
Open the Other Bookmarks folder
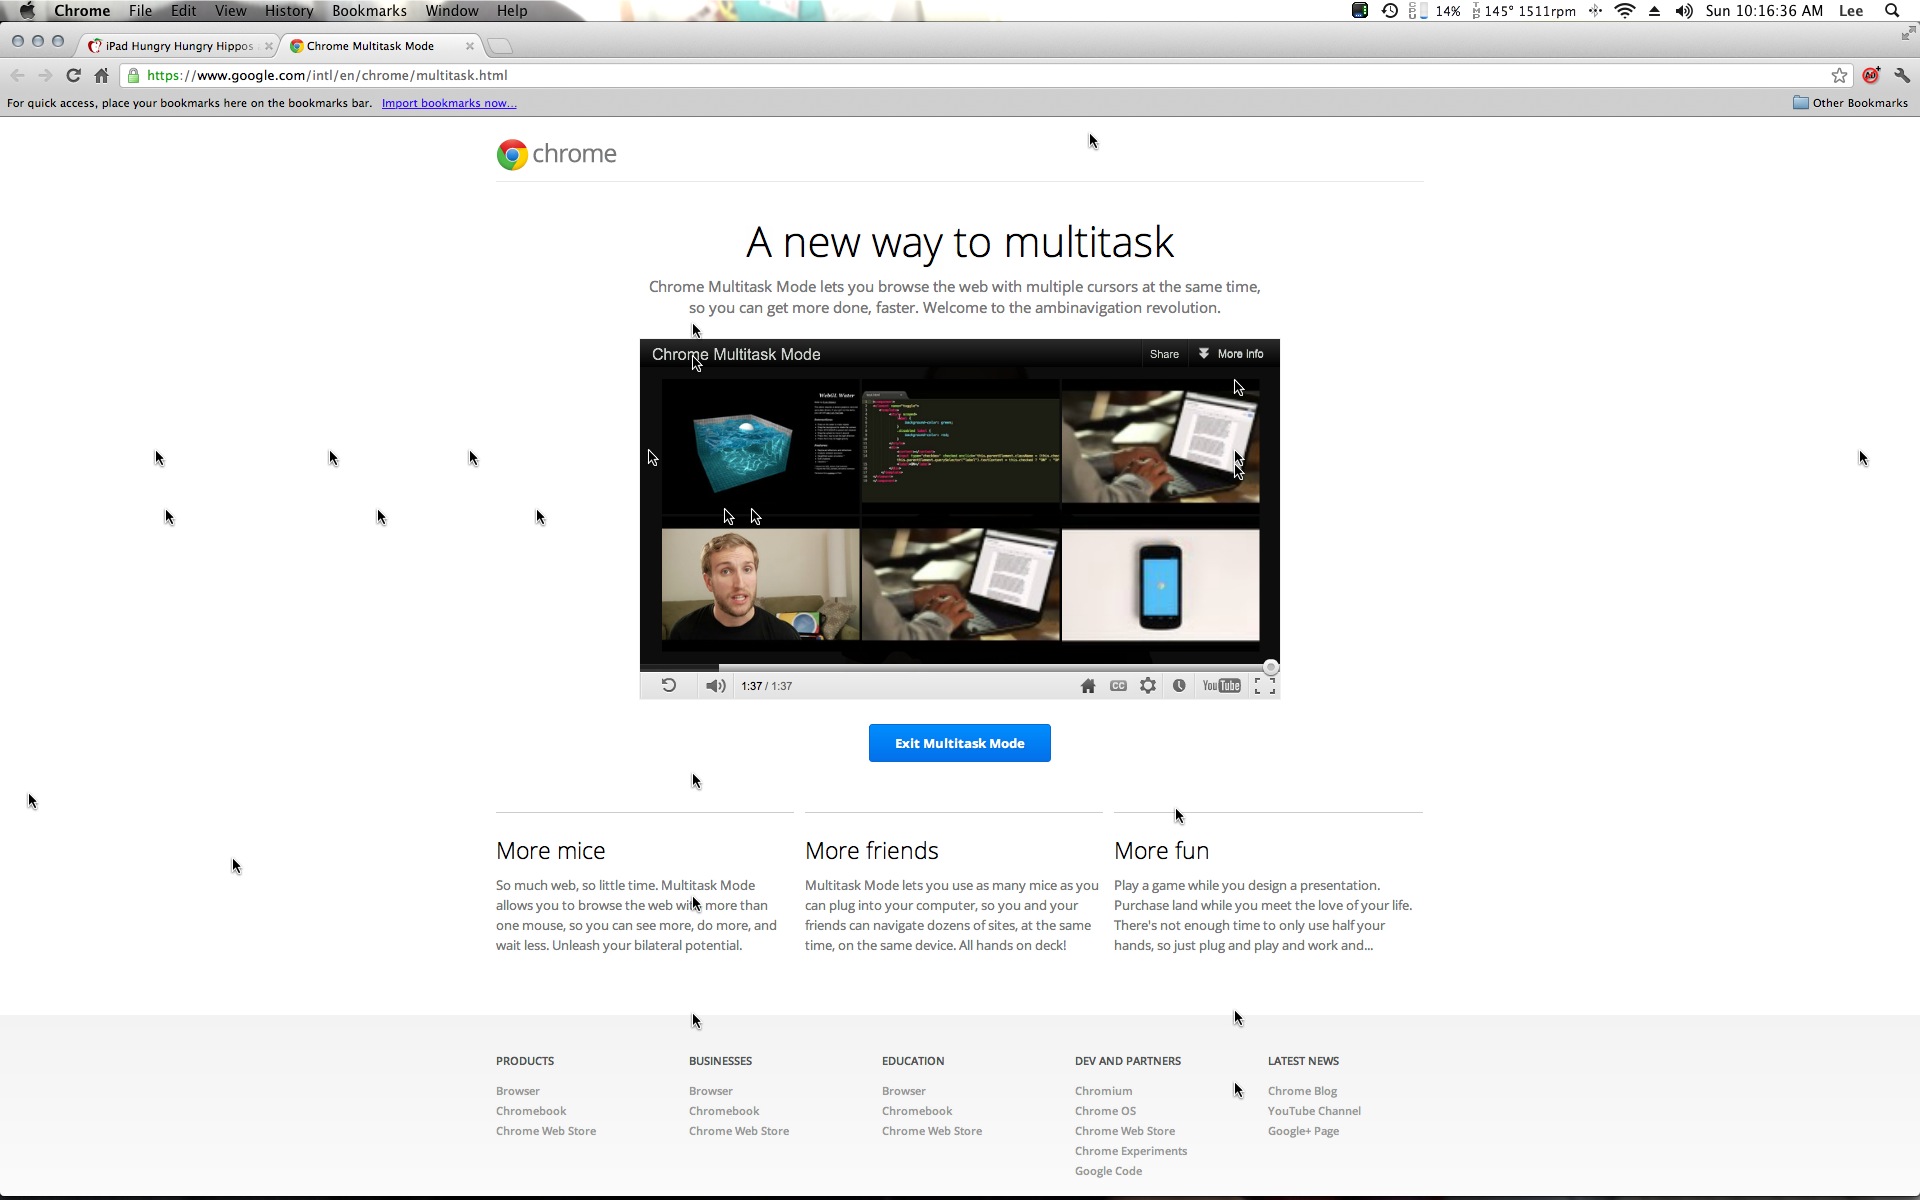pos(1850,103)
